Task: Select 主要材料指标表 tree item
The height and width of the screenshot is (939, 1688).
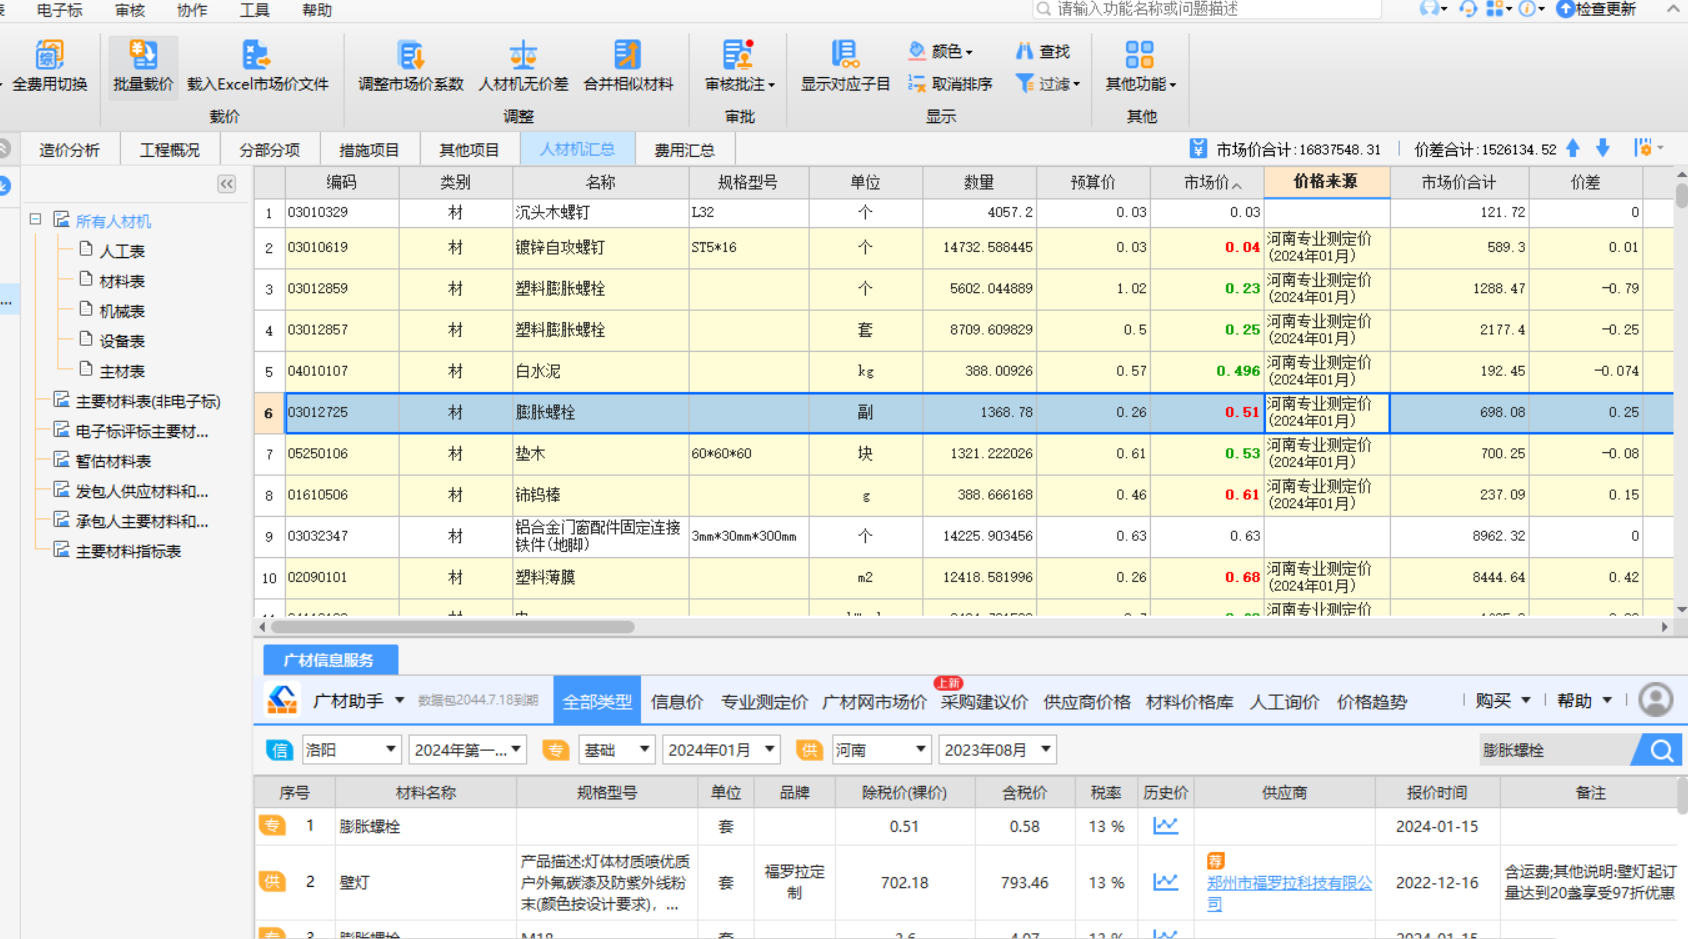Action: click(x=128, y=551)
